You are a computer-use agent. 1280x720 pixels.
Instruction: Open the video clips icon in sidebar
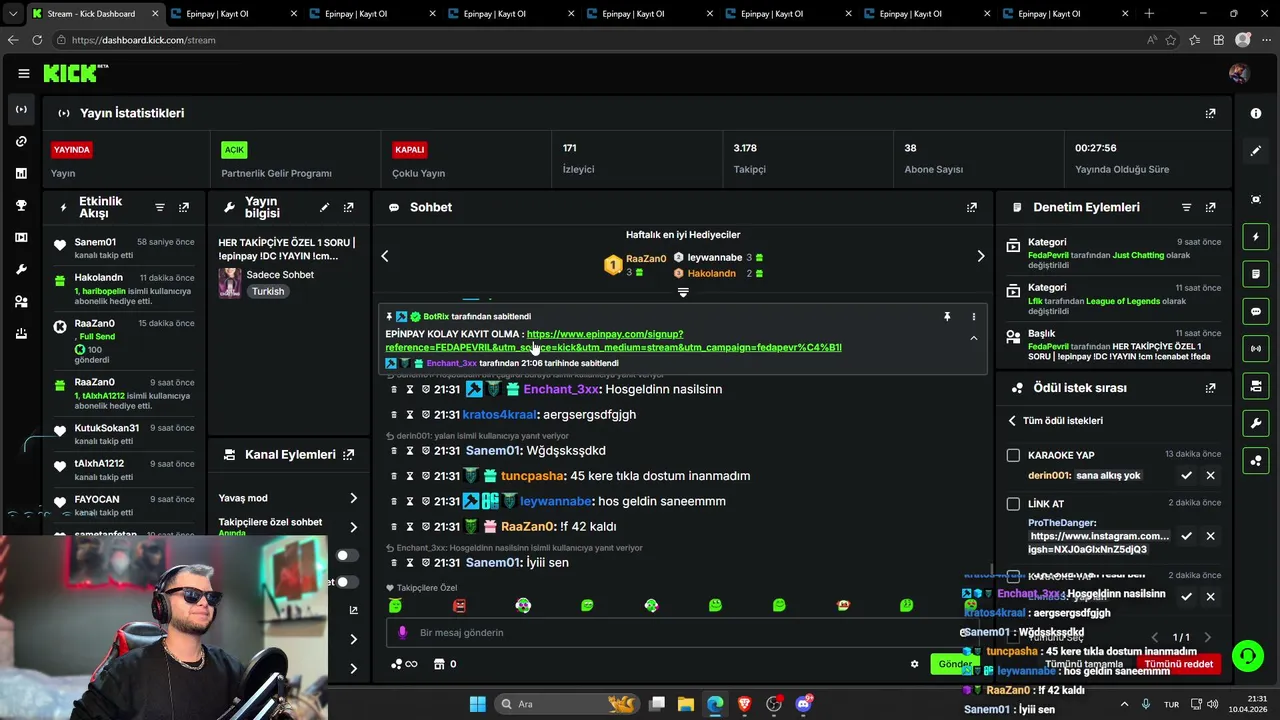21,237
